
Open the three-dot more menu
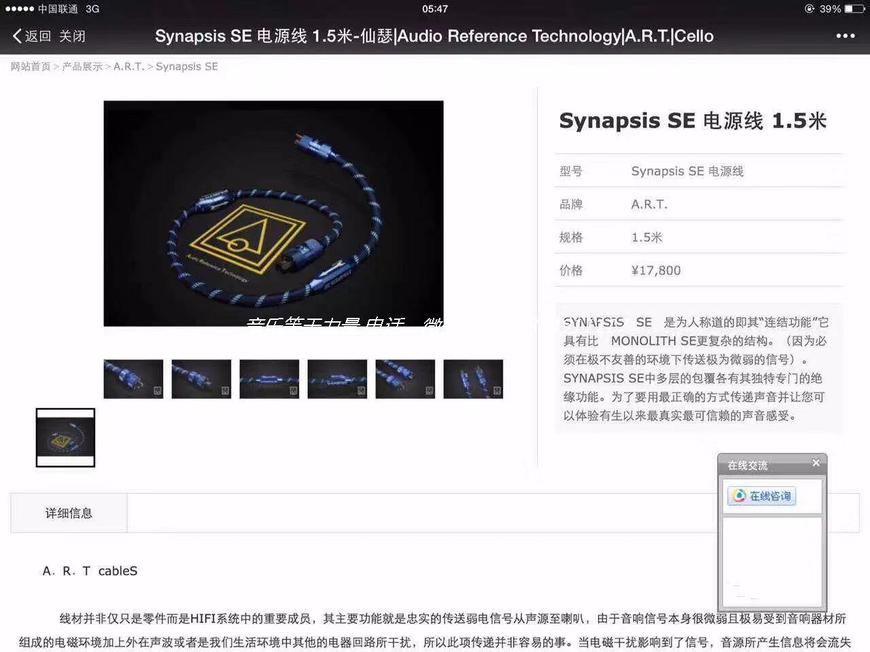(845, 36)
